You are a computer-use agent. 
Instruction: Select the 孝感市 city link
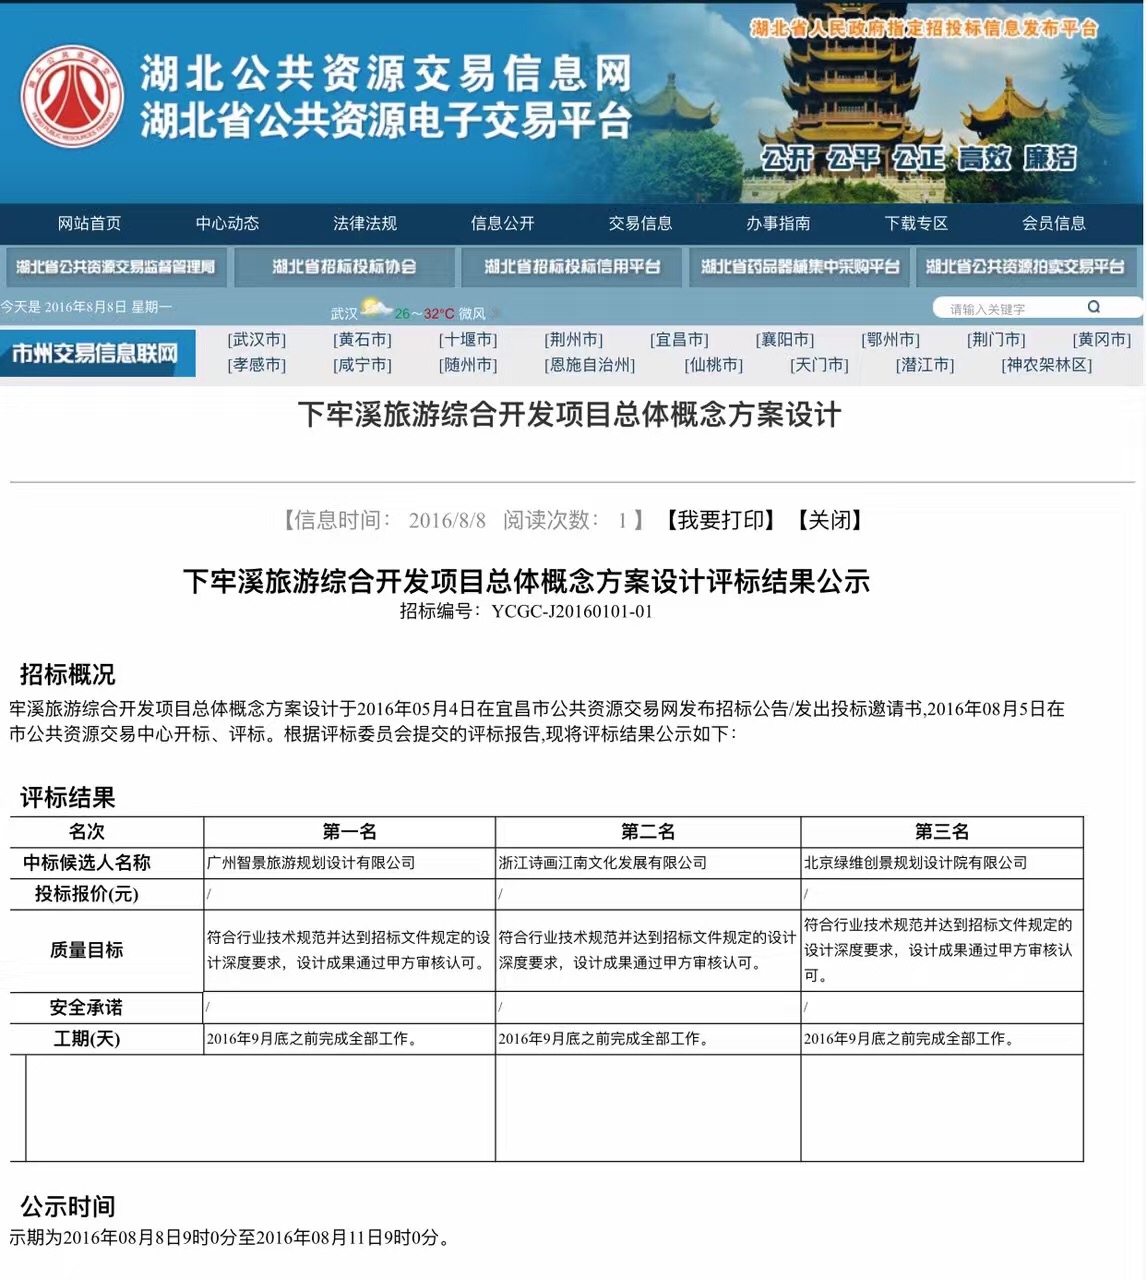(x=257, y=365)
